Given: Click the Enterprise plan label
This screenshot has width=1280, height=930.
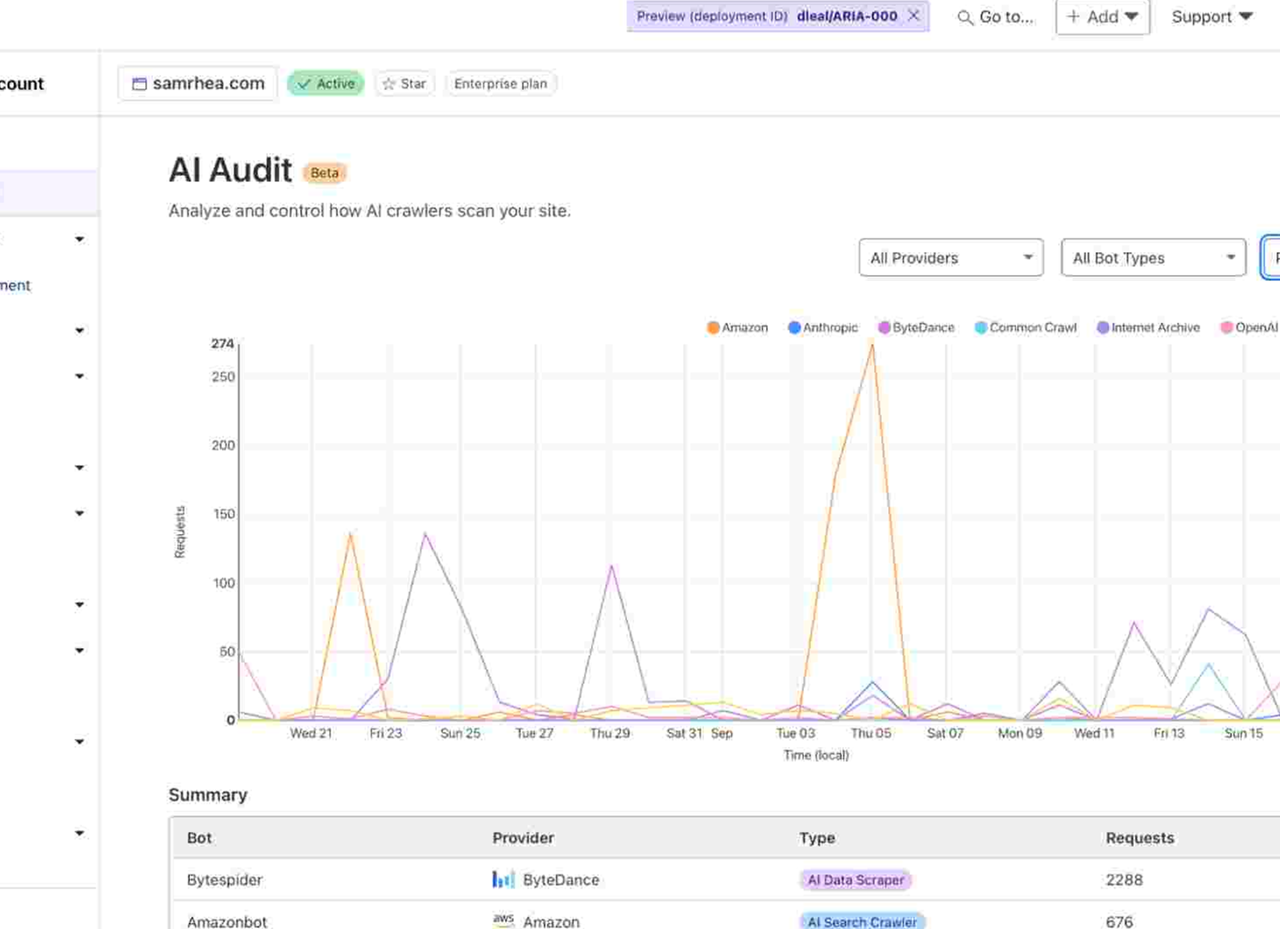Looking at the screenshot, I should point(500,84).
